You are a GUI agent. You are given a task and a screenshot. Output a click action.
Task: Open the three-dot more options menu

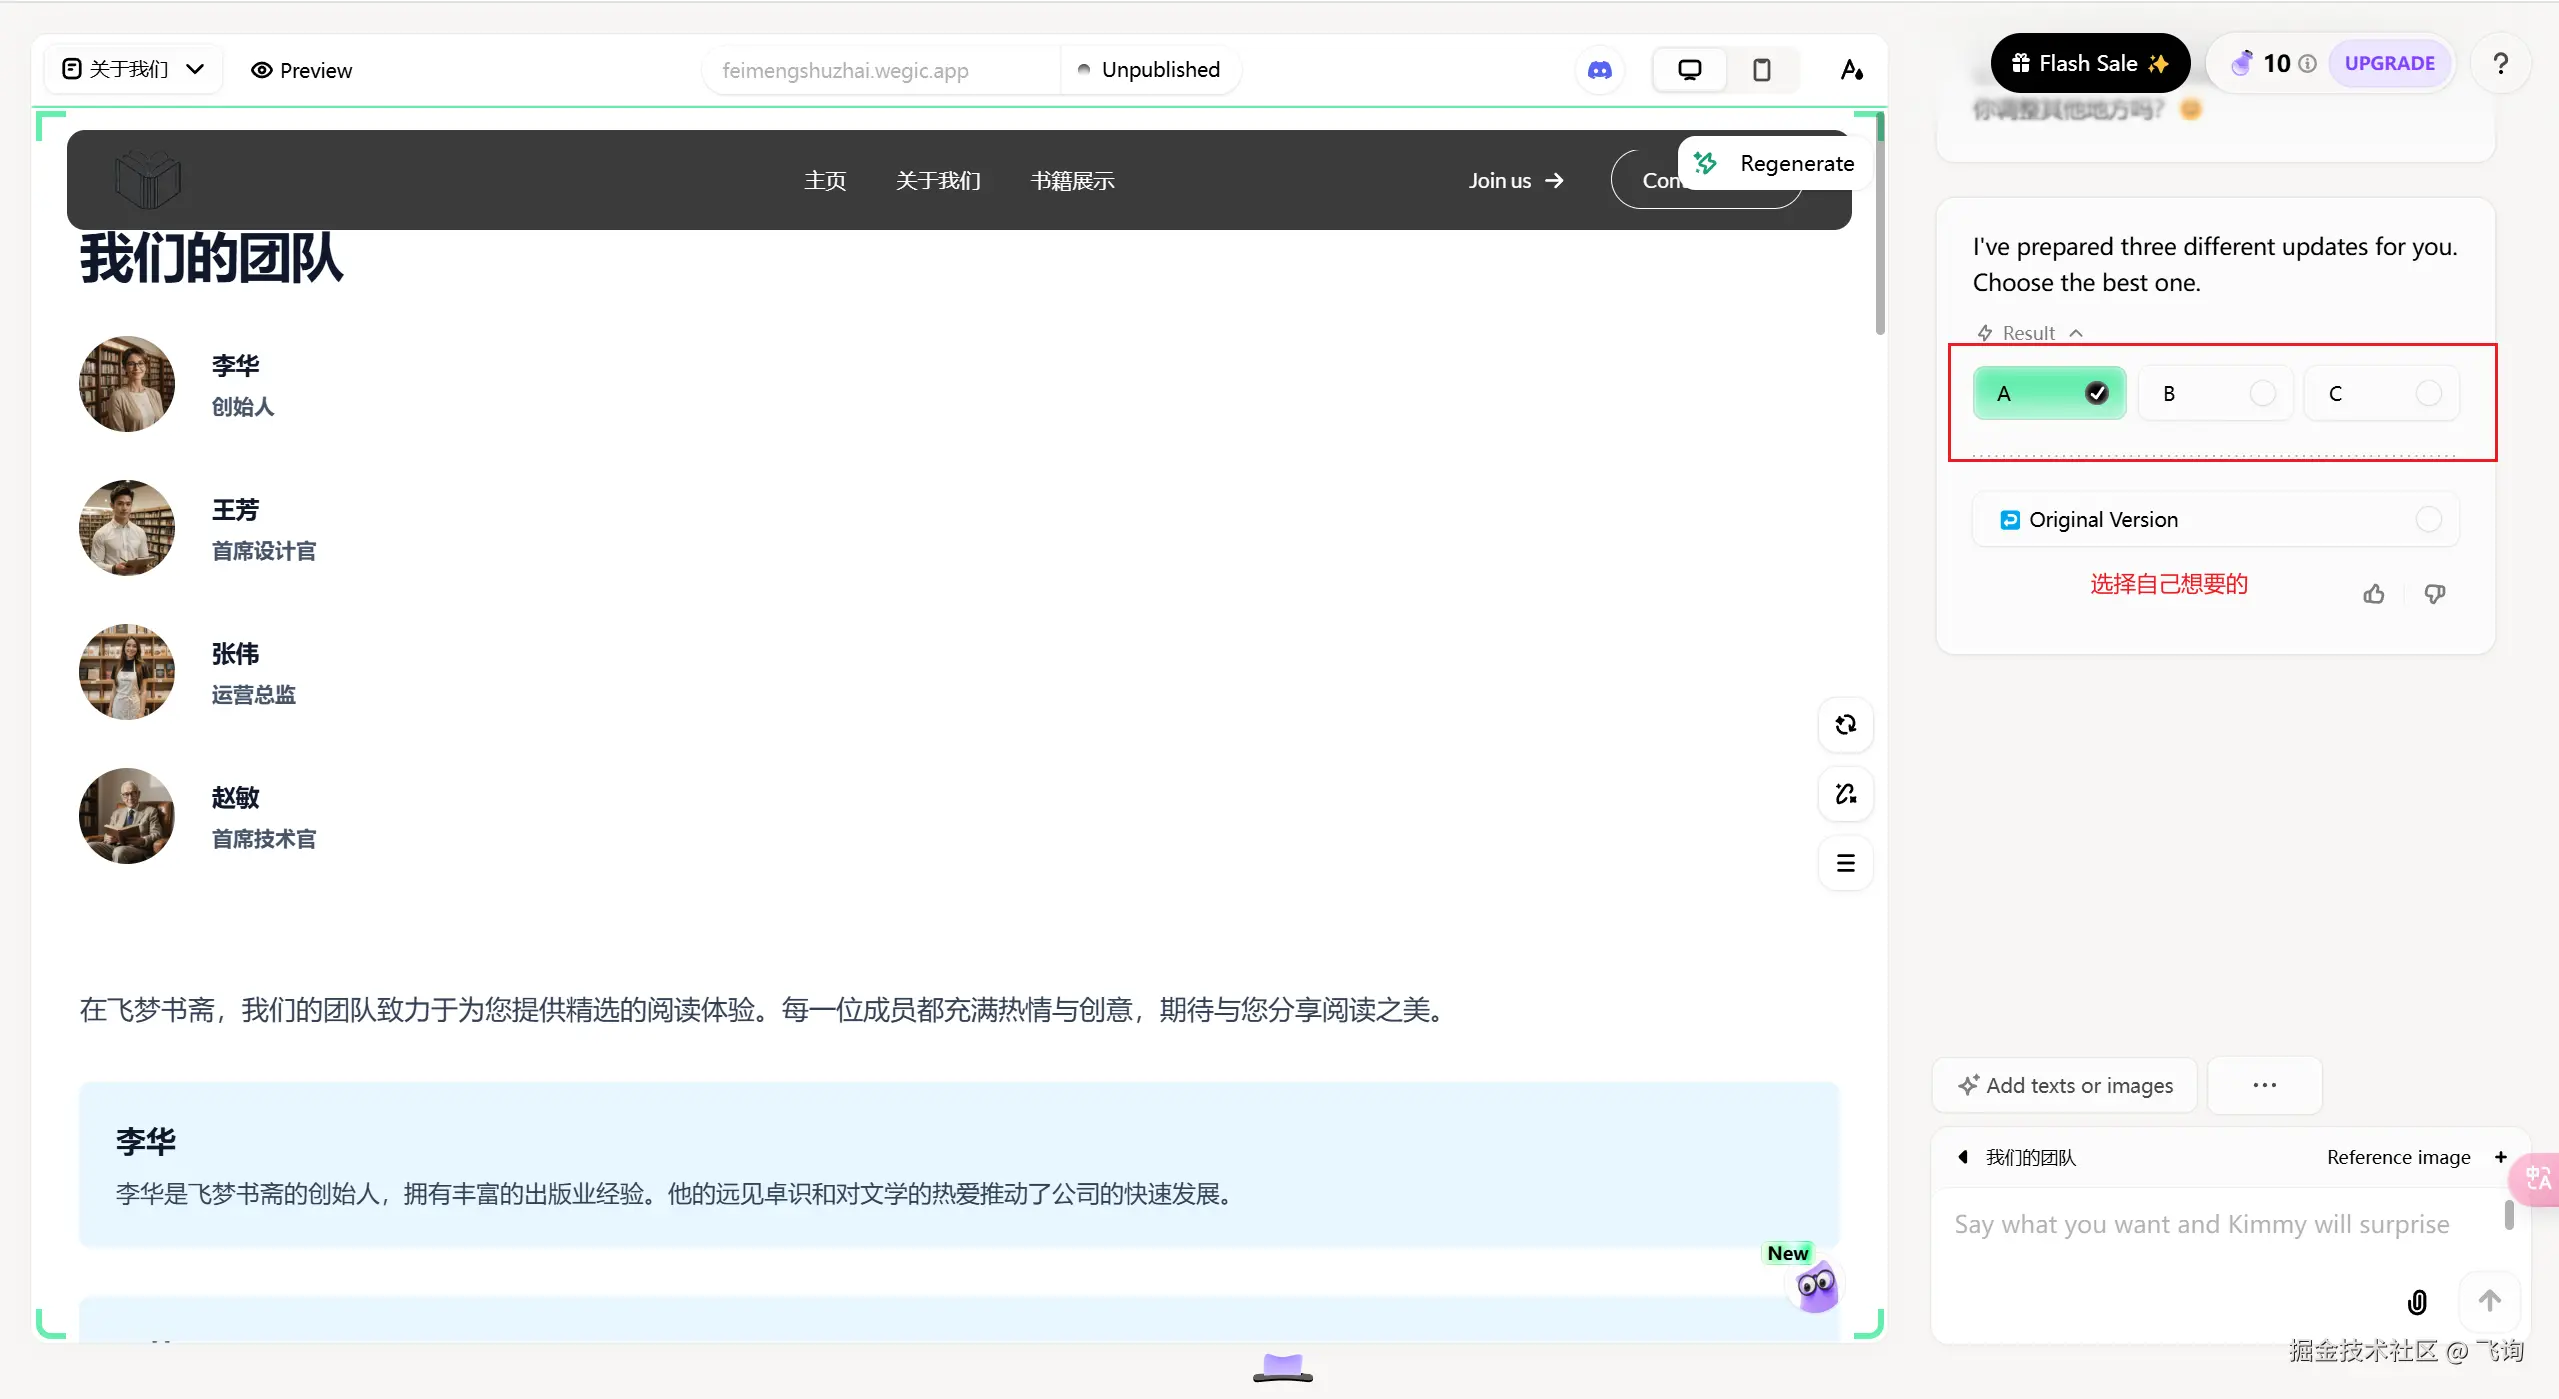pos(2264,1085)
